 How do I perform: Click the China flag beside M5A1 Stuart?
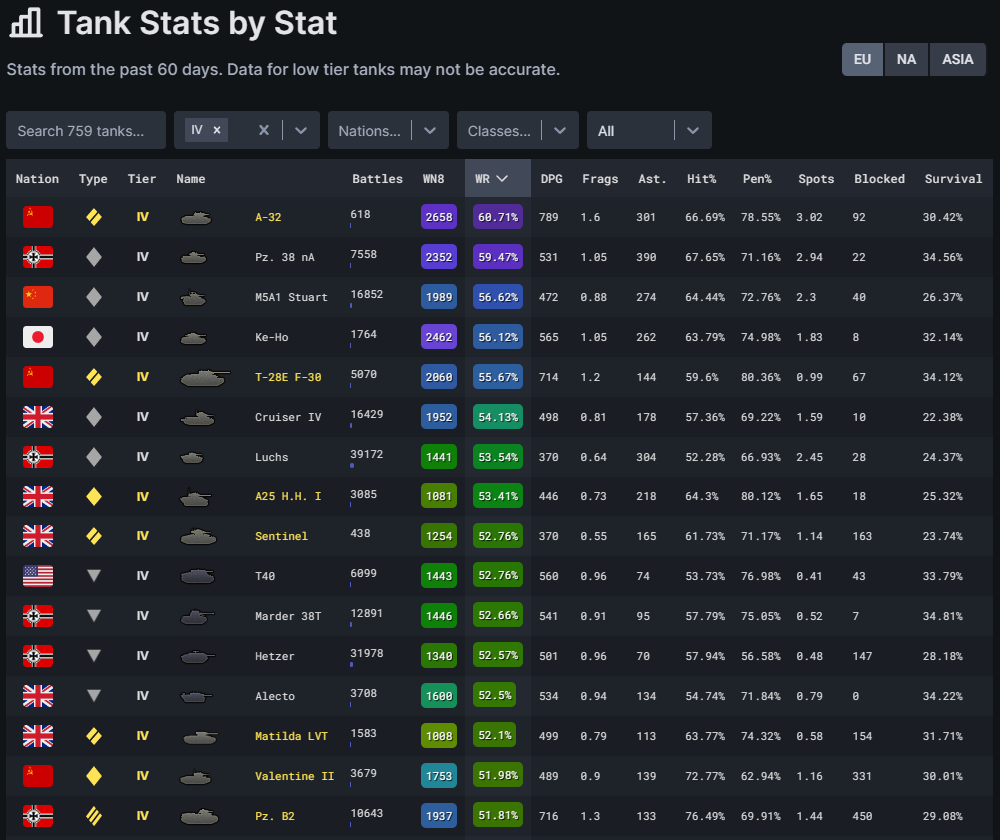coord(38,297)
